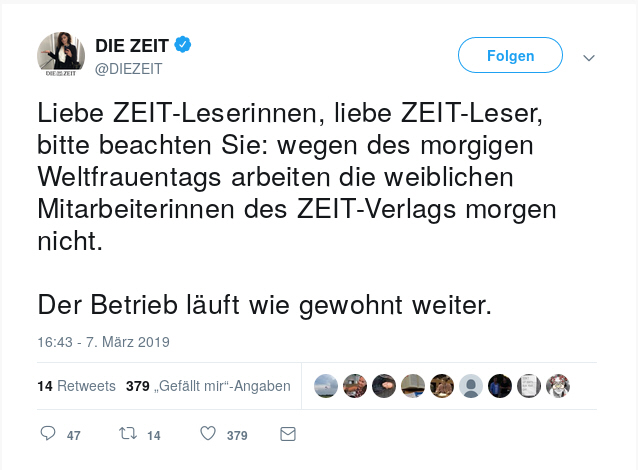Viewport: 638px width, 470px height.
Task: Send tweet via direct message envelope icon
Action: pos(288,434)
